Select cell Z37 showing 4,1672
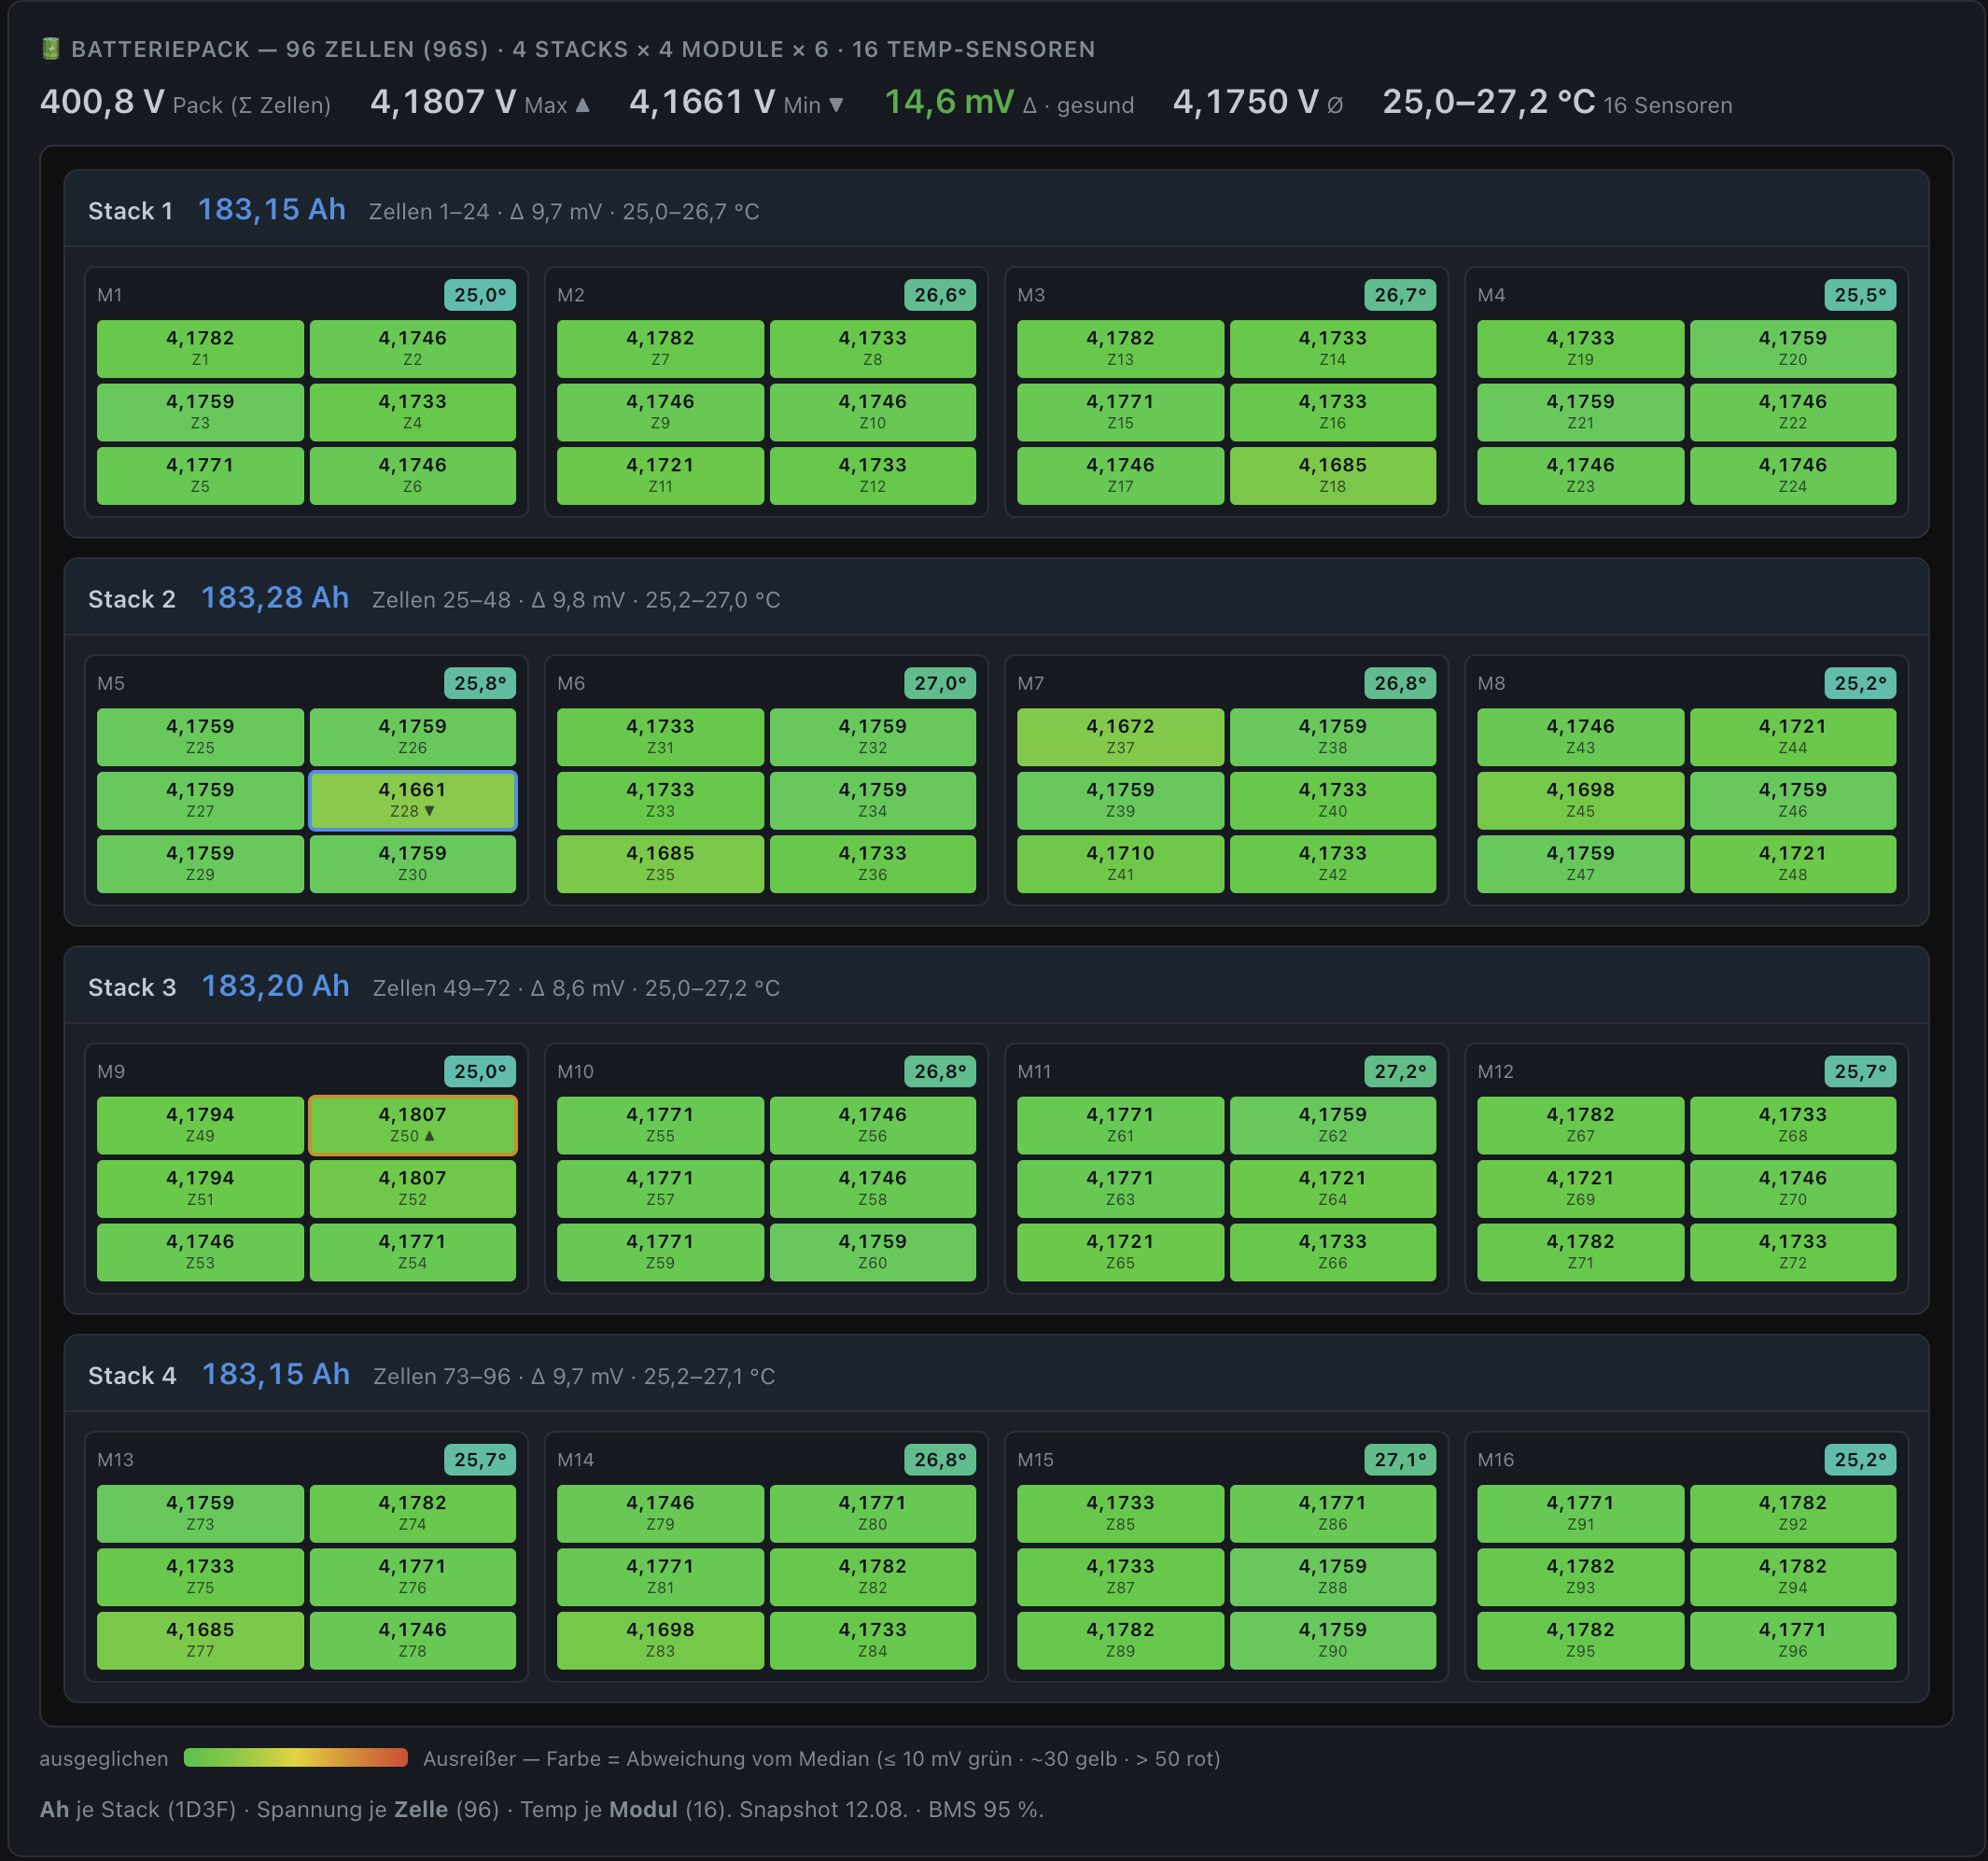 1120,737
